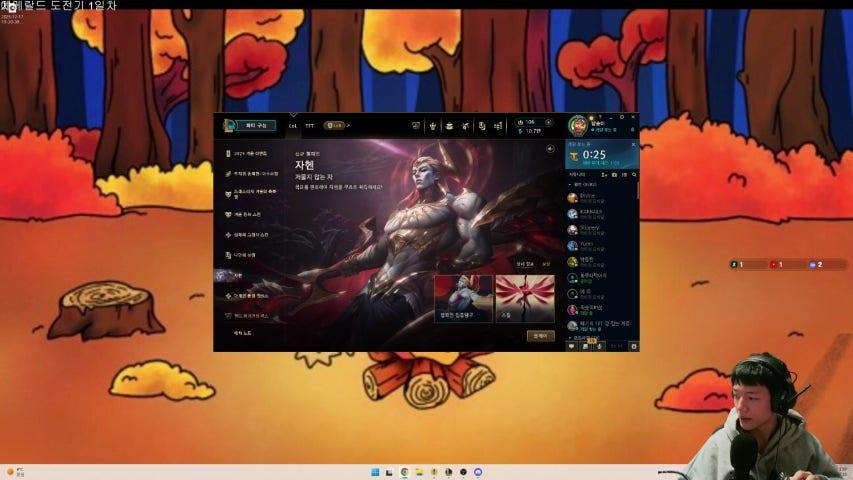Select the second friend in the list

click(x=601, y=214)
